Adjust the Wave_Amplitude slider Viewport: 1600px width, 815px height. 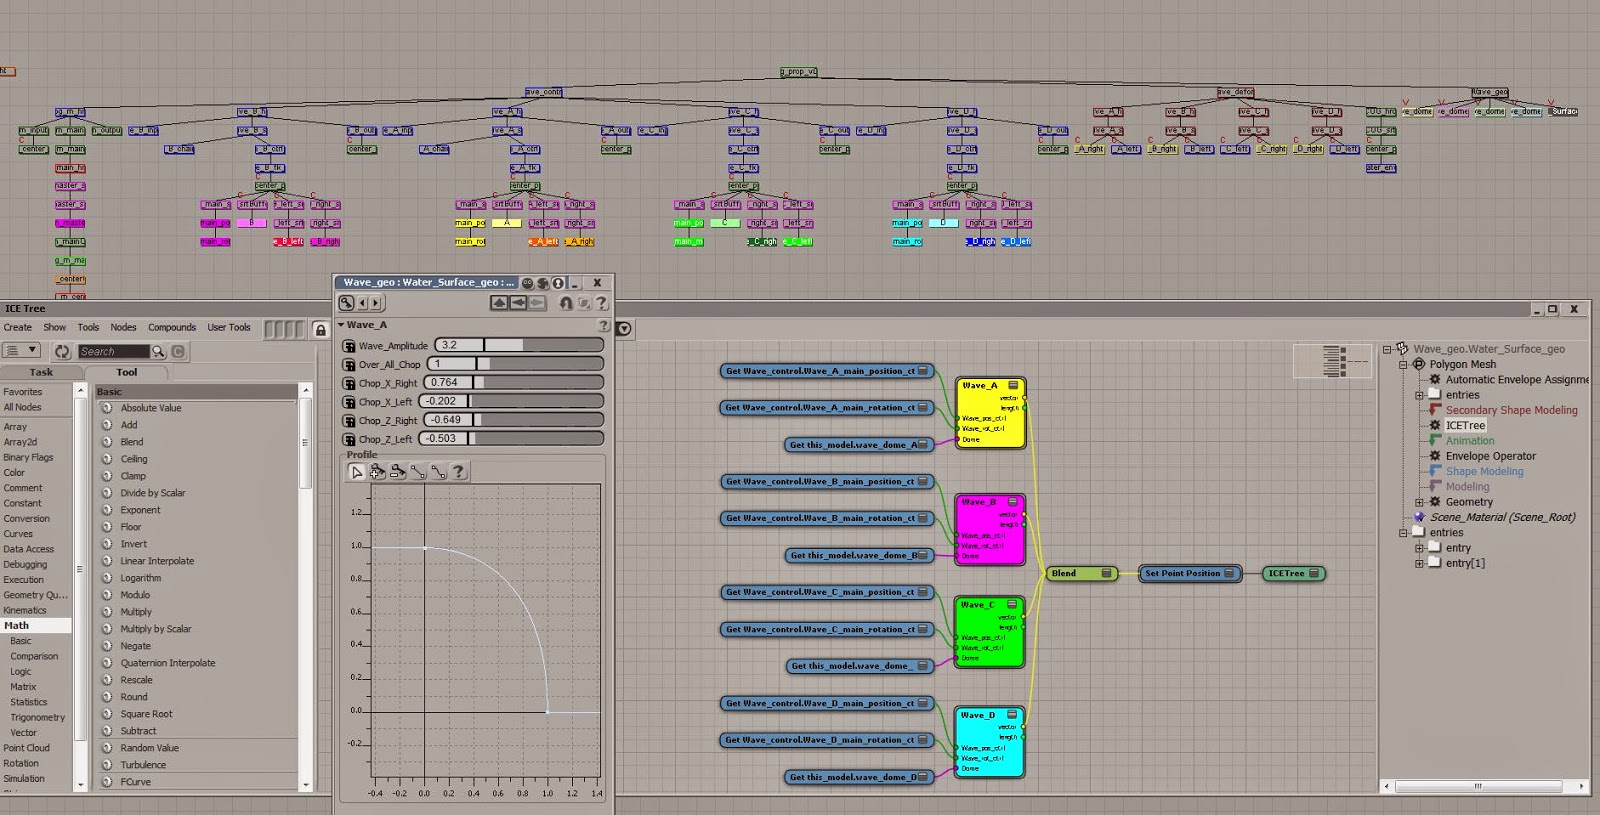click(x=544, y=345)
